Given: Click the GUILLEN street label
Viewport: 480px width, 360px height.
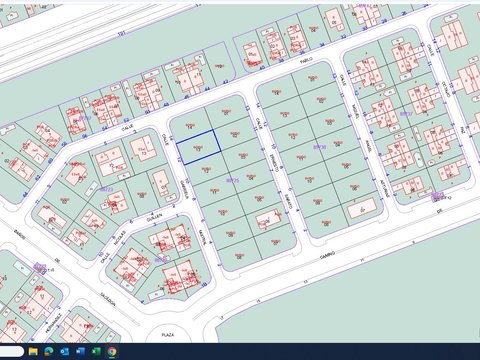Looking at the screenshot, I should point(155,217).
